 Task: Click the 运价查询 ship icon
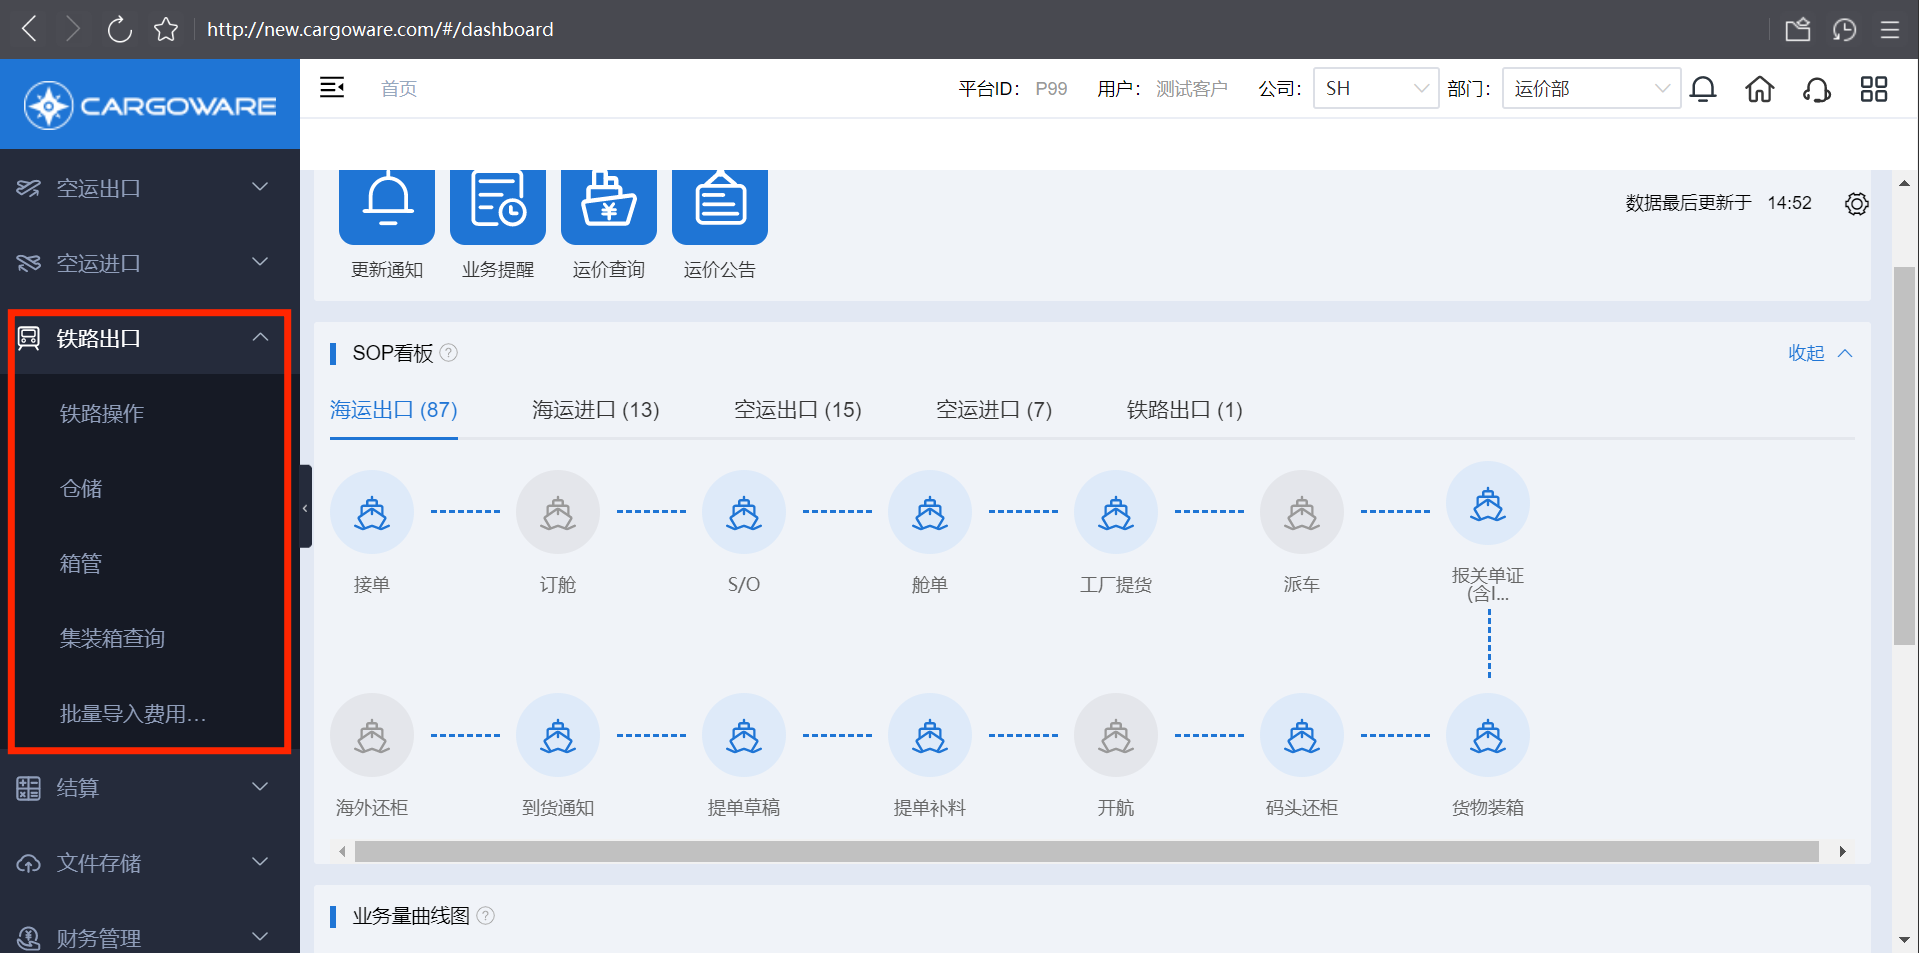point(608,205)
